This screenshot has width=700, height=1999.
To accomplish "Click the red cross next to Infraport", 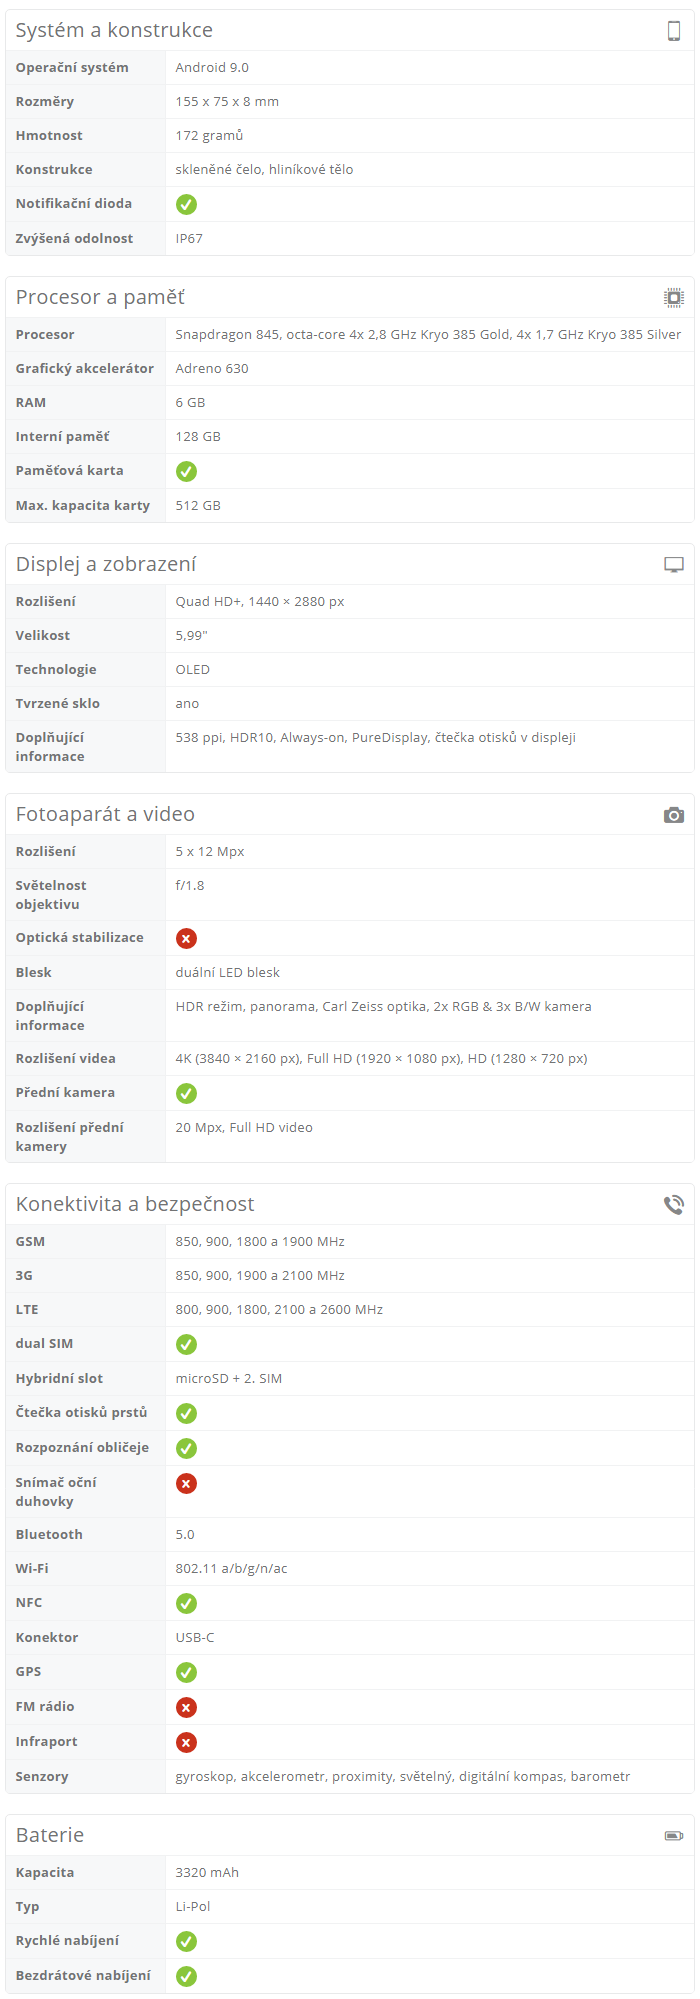I will coord(186,1742).
